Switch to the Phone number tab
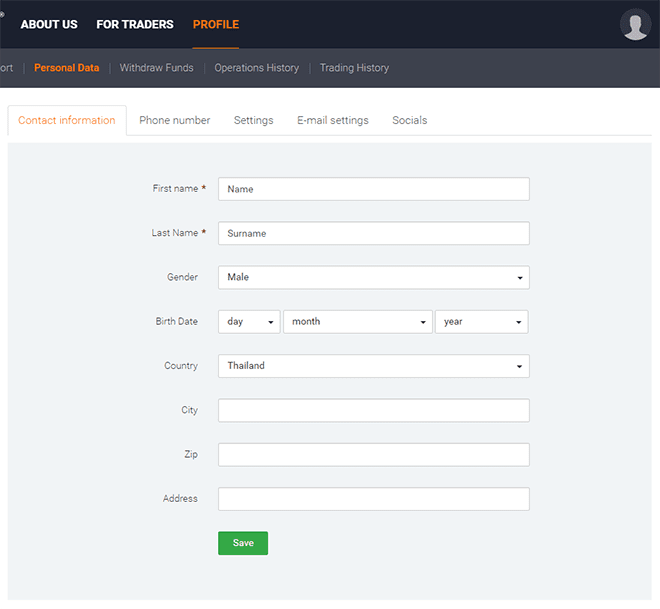The height and width of the screenshot is (609, 660). (x=175, y=120)
